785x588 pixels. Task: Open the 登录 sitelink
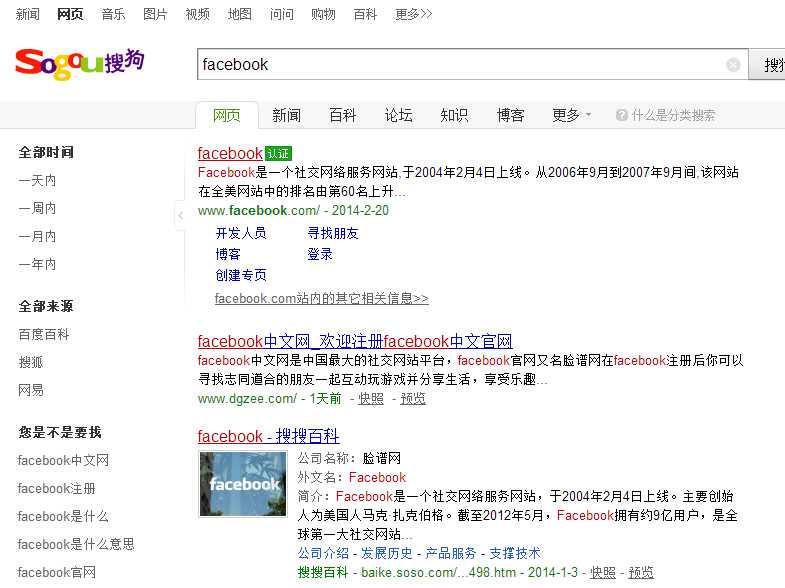coord(320,254)
